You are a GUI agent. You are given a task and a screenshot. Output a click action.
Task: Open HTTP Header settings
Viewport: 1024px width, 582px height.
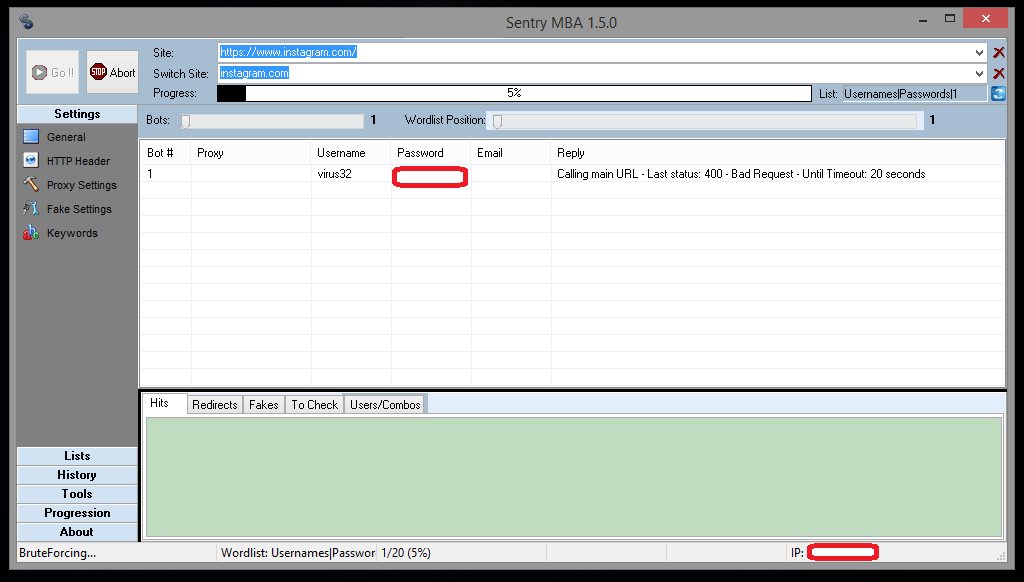pos(78,161)
